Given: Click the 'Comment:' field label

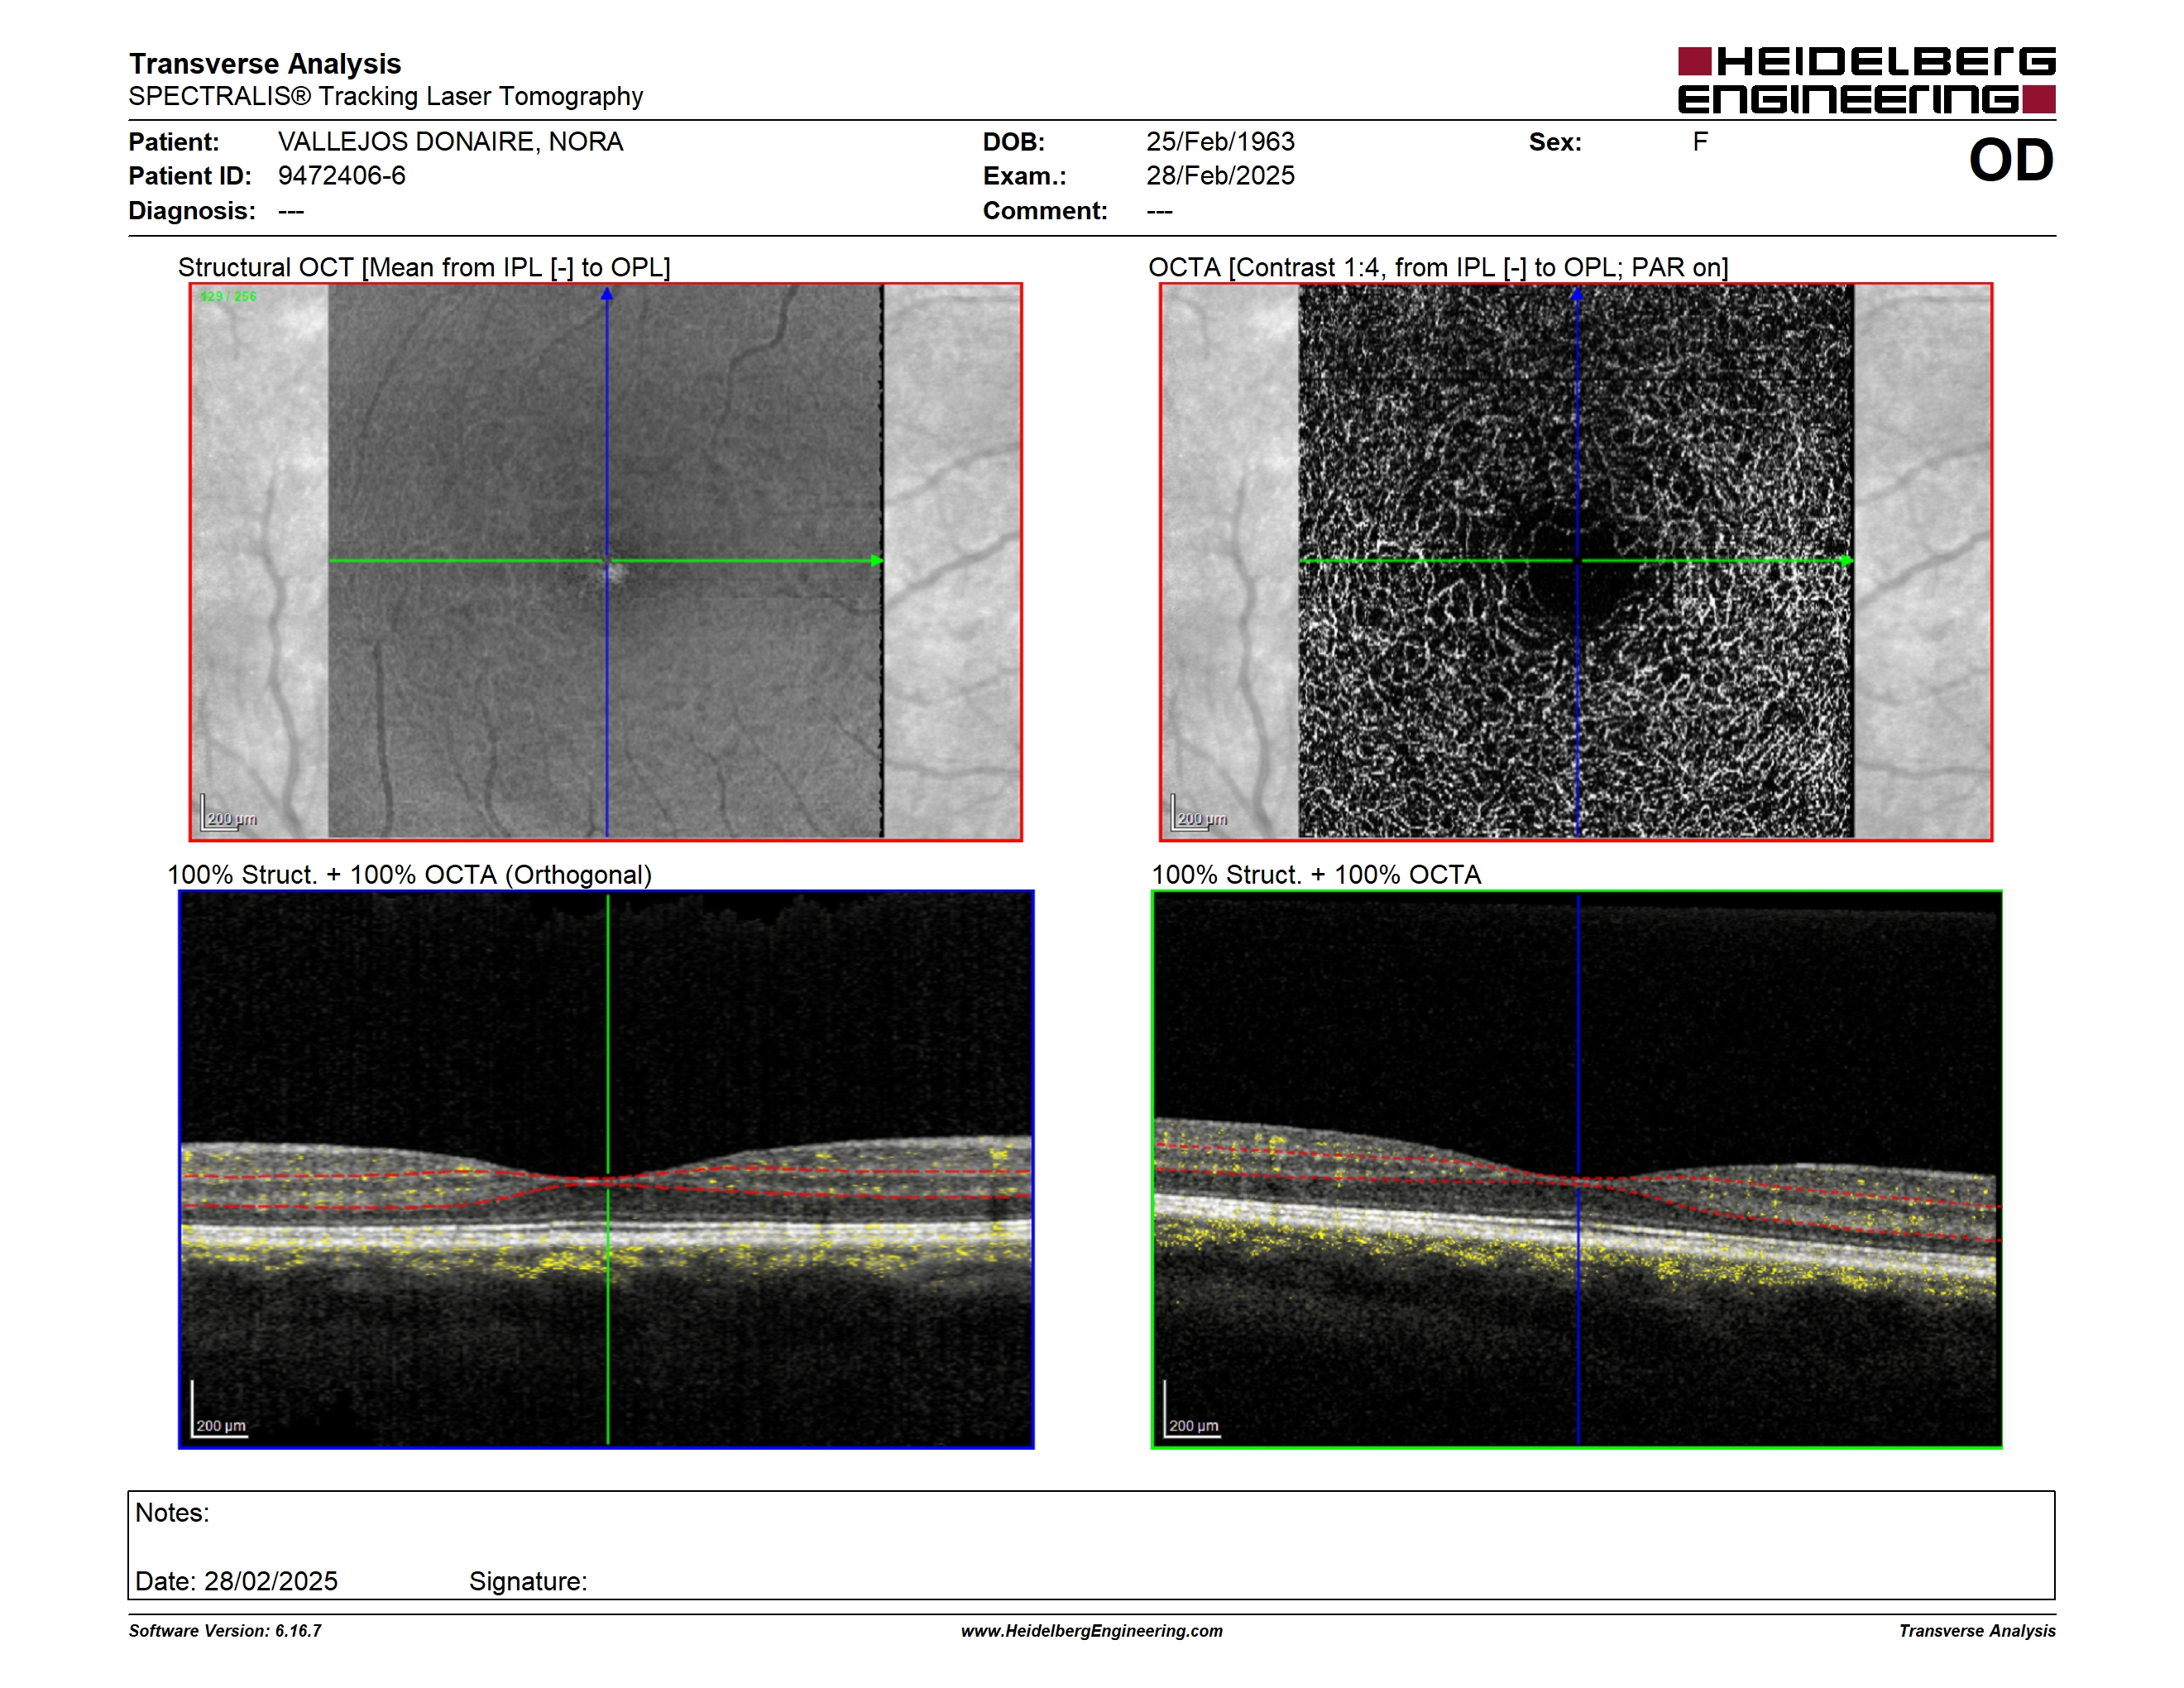Looking at the screenshot, I should [1045, 211].
